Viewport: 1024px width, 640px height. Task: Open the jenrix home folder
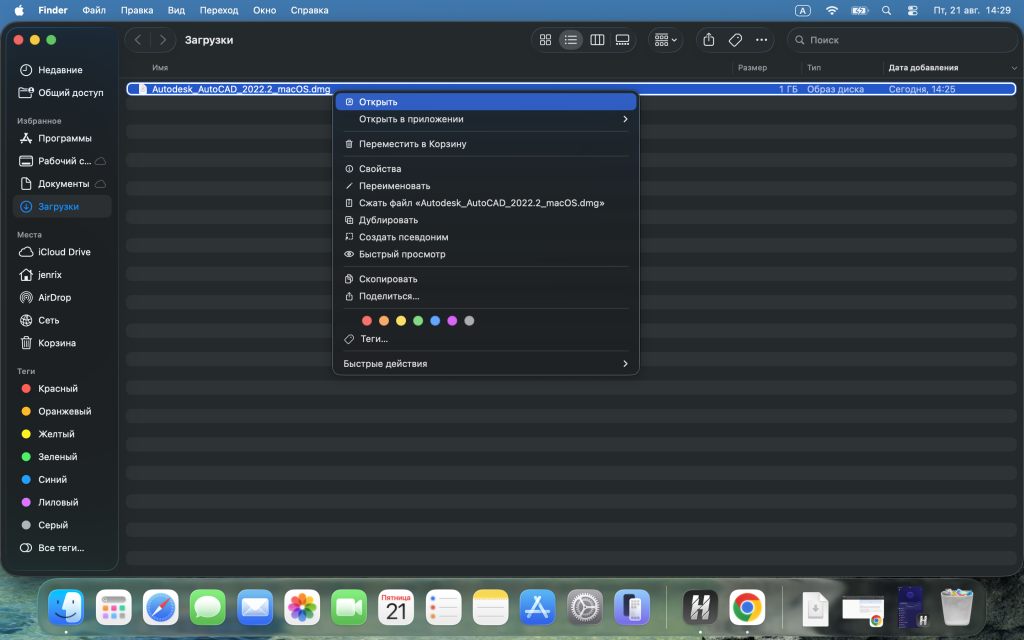[x=62, y=275]
